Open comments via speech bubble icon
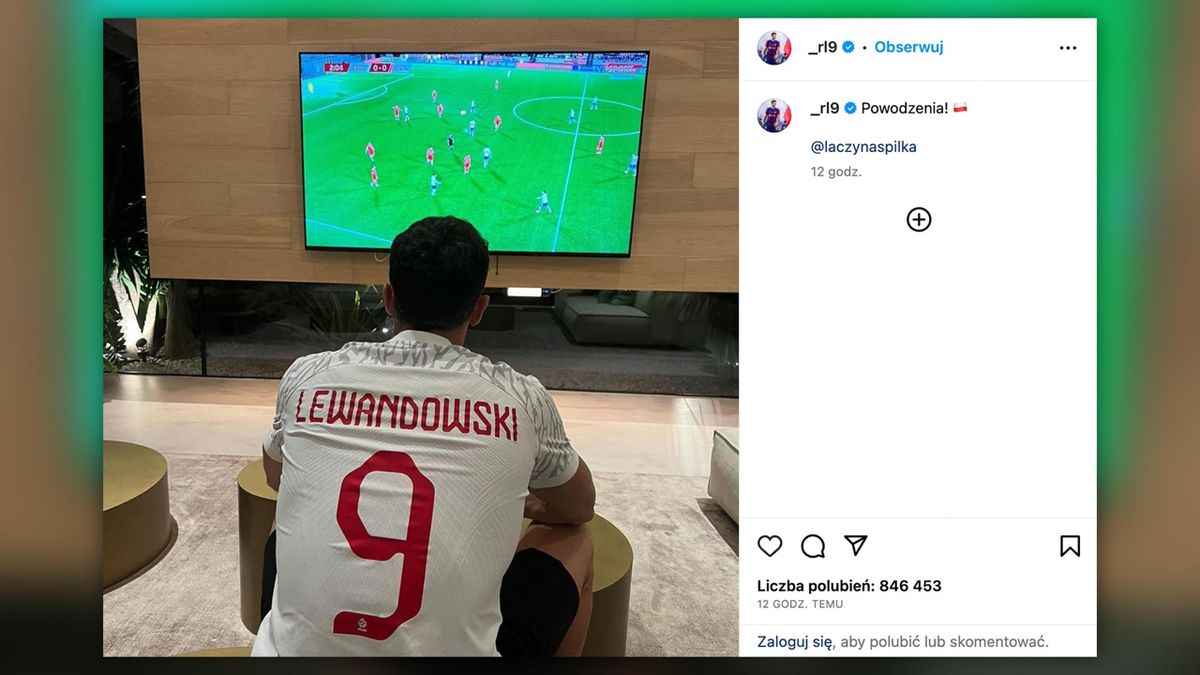 coord(813,546)
